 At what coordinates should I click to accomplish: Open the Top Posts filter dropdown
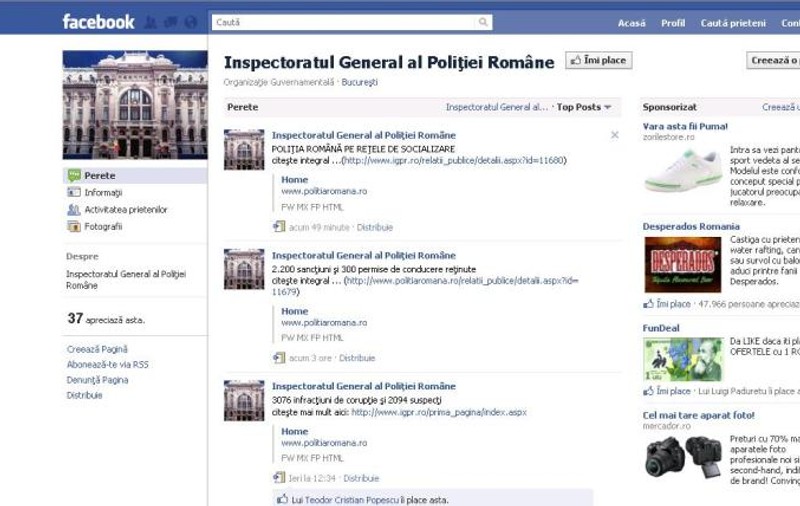click(584, 107)
